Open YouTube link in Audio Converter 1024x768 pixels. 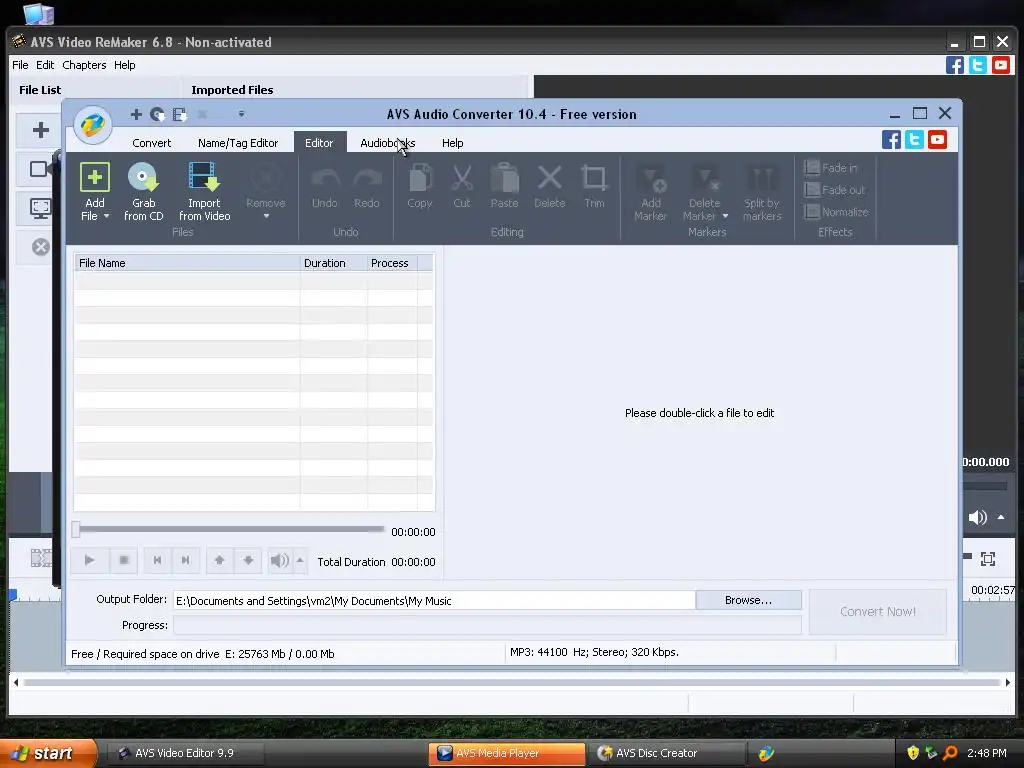[x=937, y=140]
